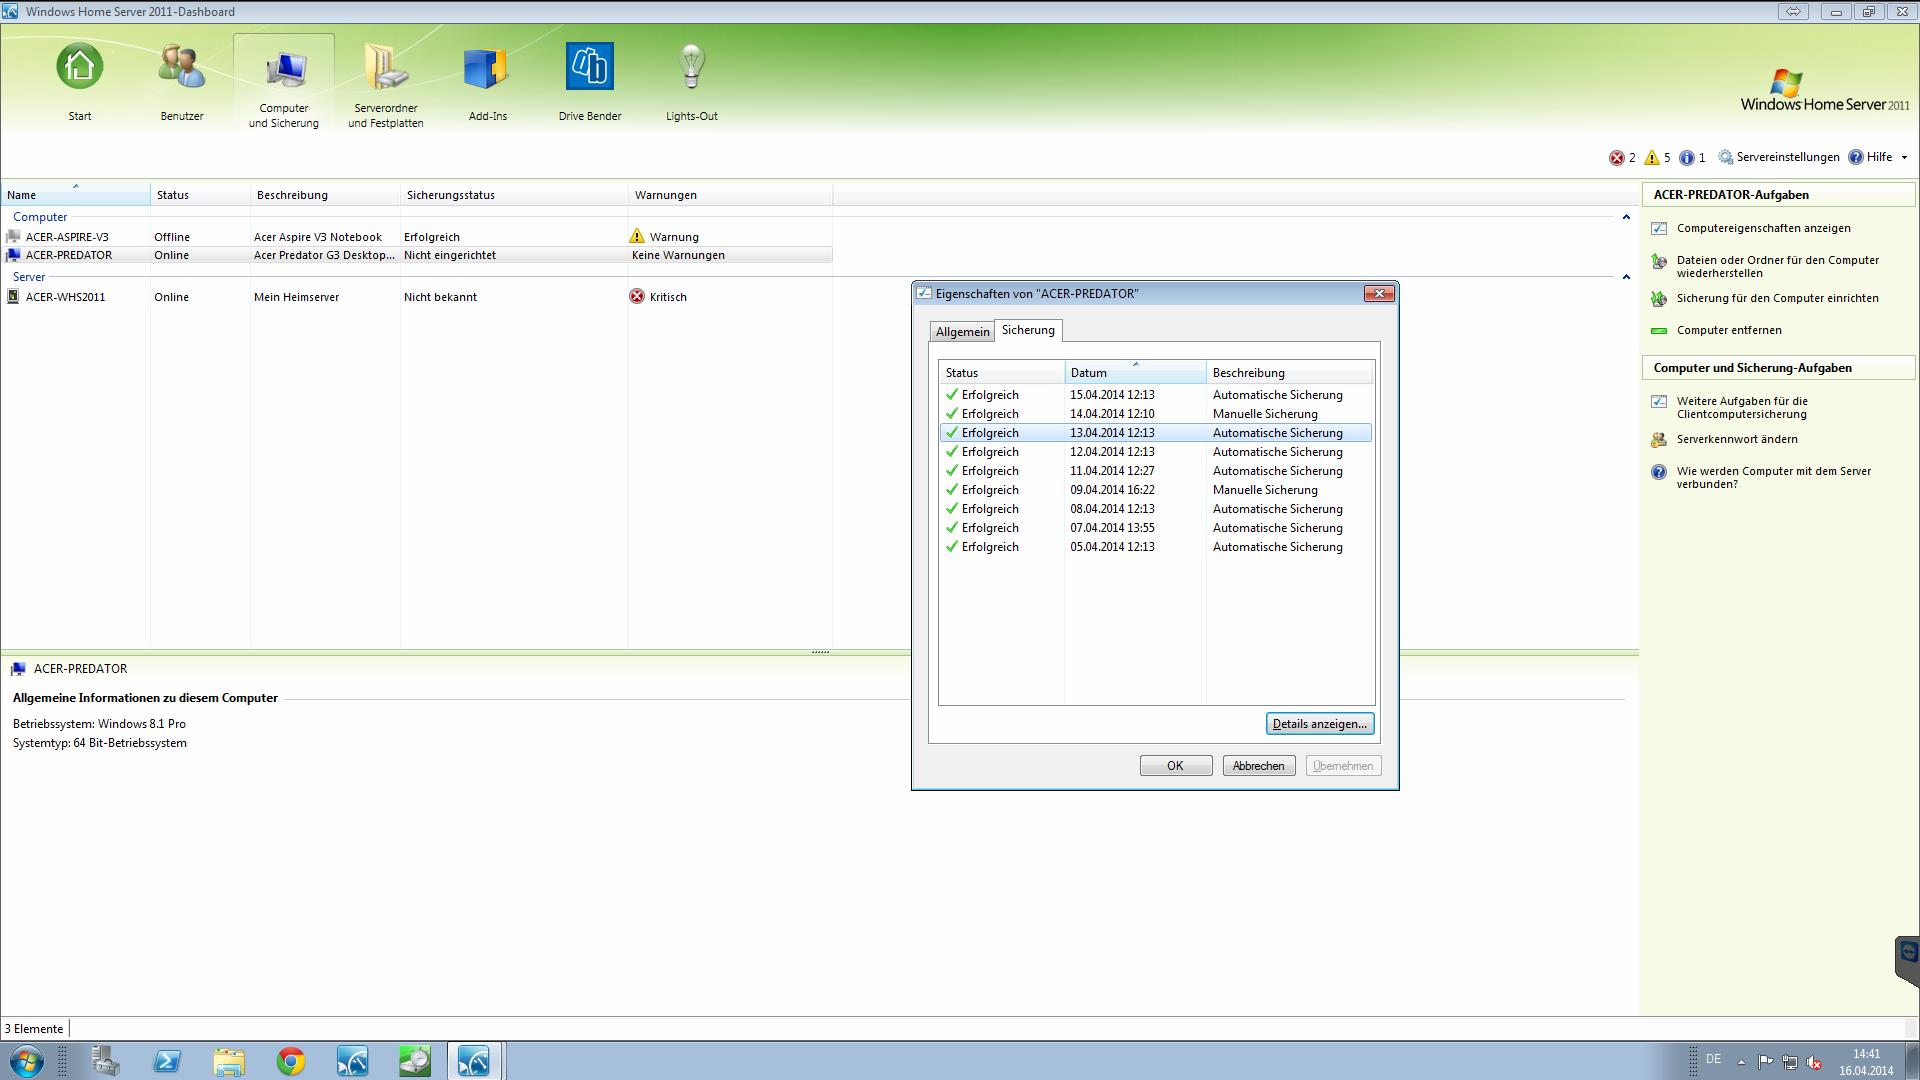The width and height of the screenshot is (1920, 1080).
Task: Select backup from 14.04.2014 12:10
Action: (1156, 414)
